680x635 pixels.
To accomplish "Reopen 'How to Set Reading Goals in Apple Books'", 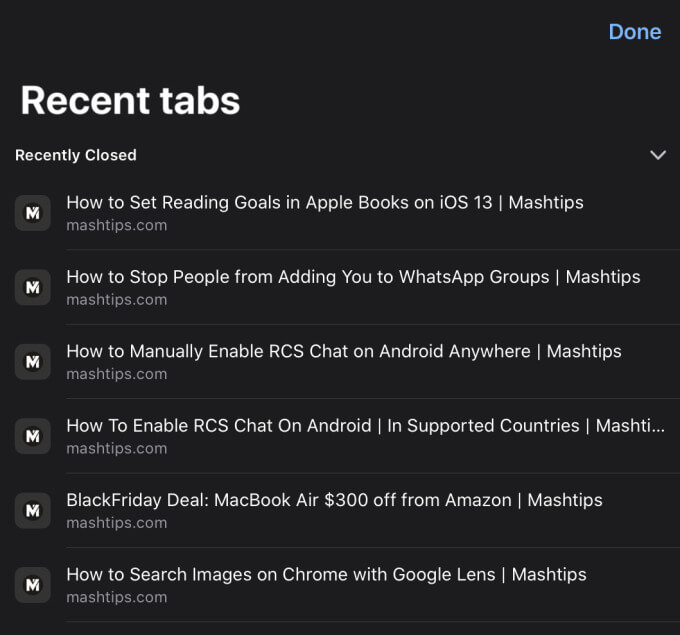I will pyautogui.click(x=324, y=202).
